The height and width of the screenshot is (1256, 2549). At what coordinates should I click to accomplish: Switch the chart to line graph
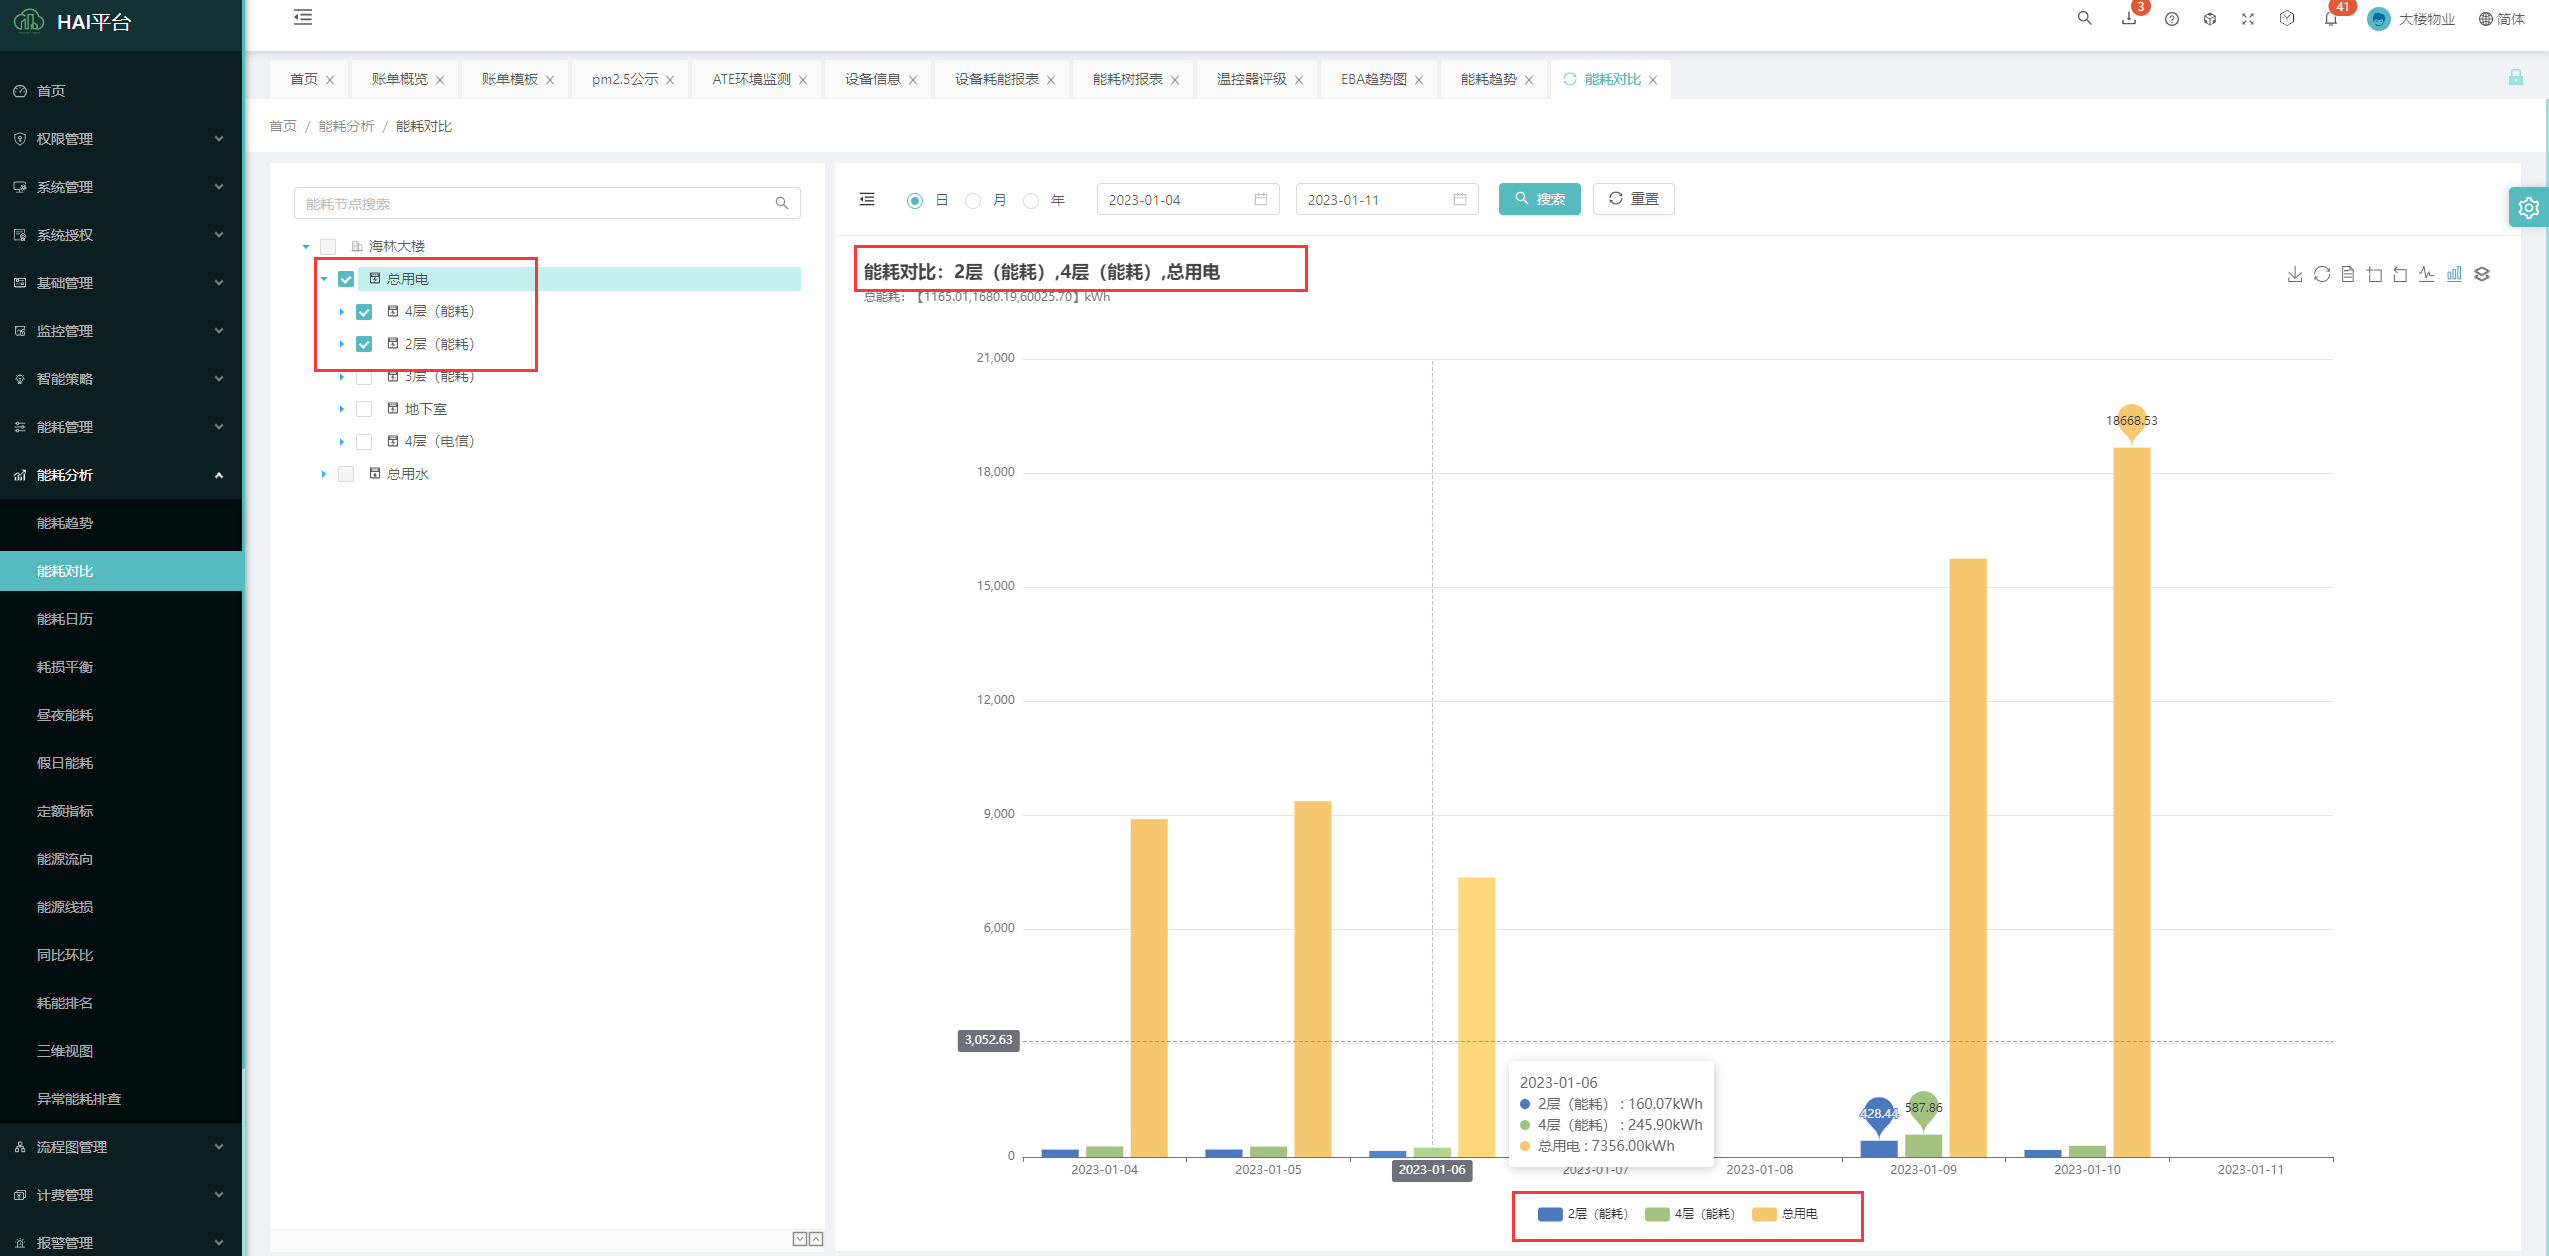(x=2427, y=274)
